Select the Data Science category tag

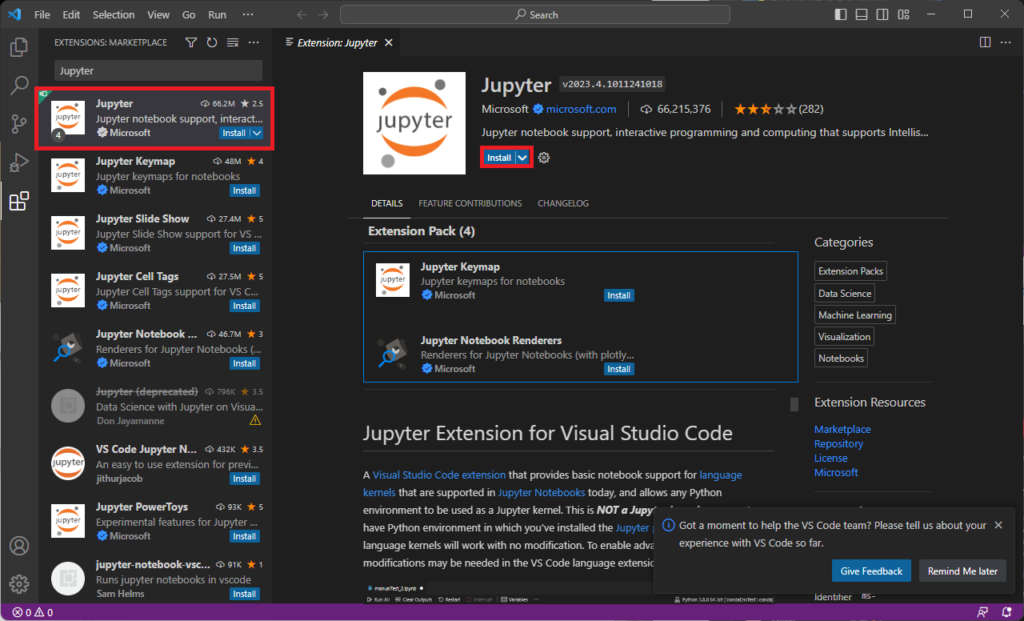click(844, 293)
